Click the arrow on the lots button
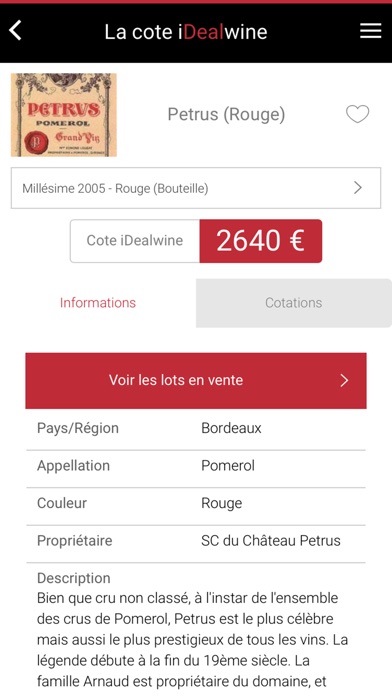Screen dimensions: 392x696 pos(344,380)
